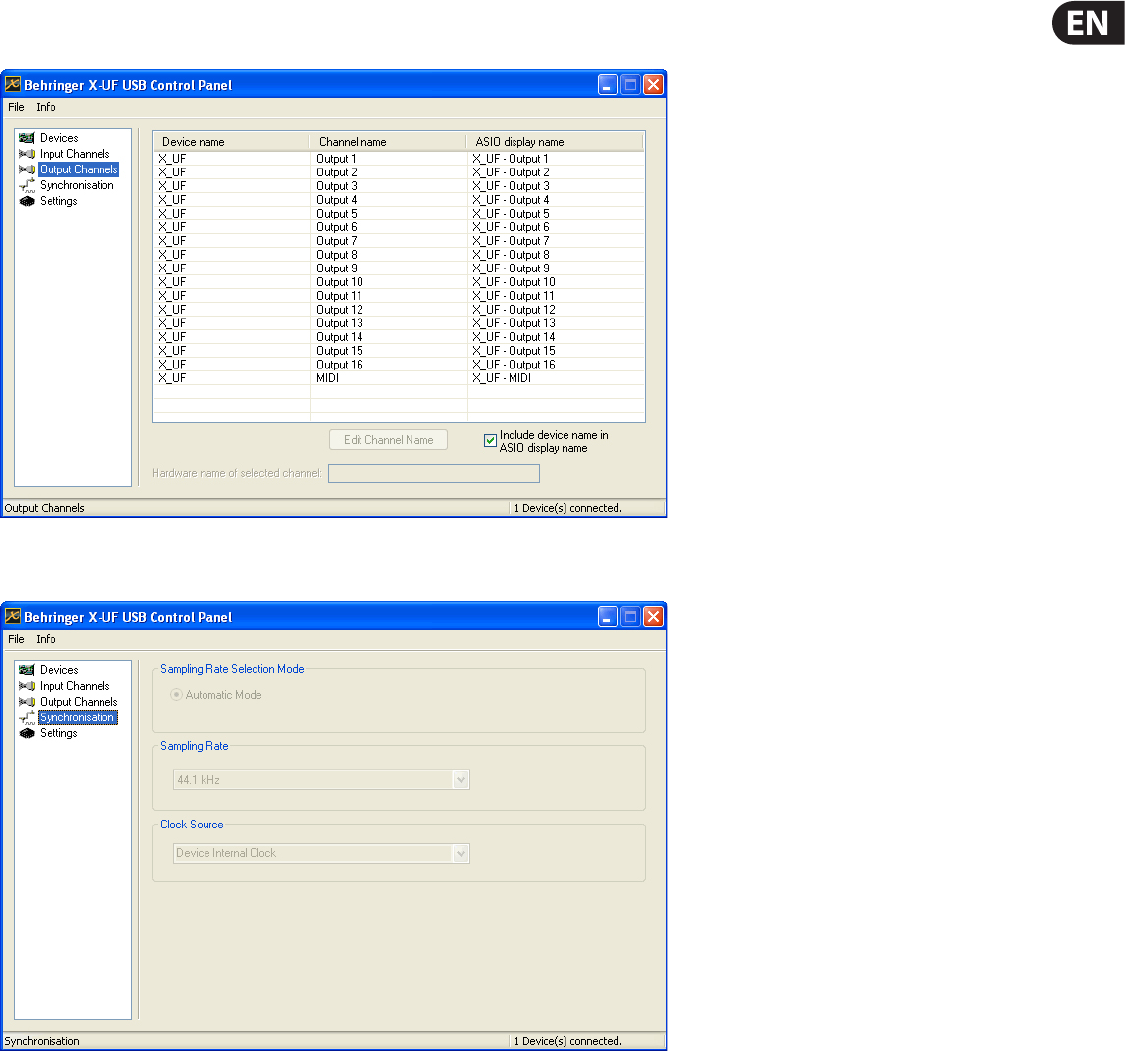This screenshot has height=1051, width=1125.
Task: Click 1 Device(s) connected in top status bar
Action: [x=568, y=508]
